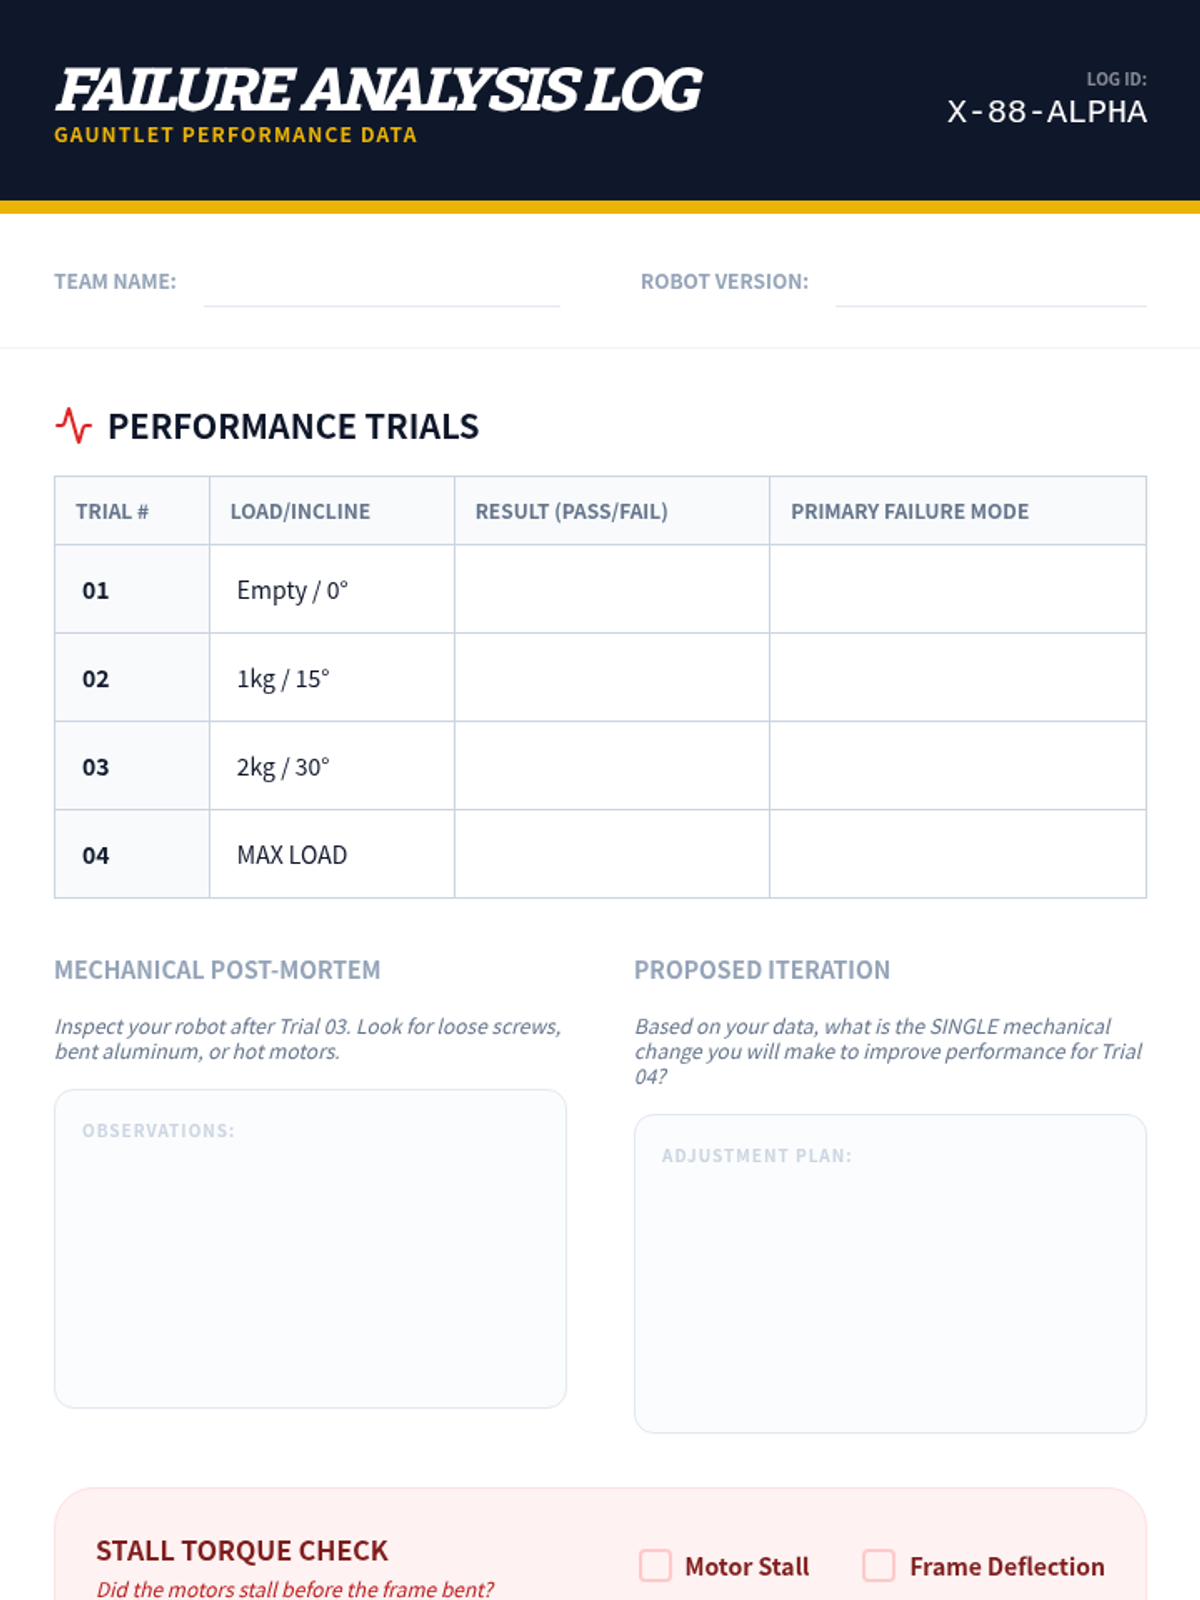
Task: Click the red pulse icon beside Performance Trials
Action: pyautogui.click(x=73, y=426)
